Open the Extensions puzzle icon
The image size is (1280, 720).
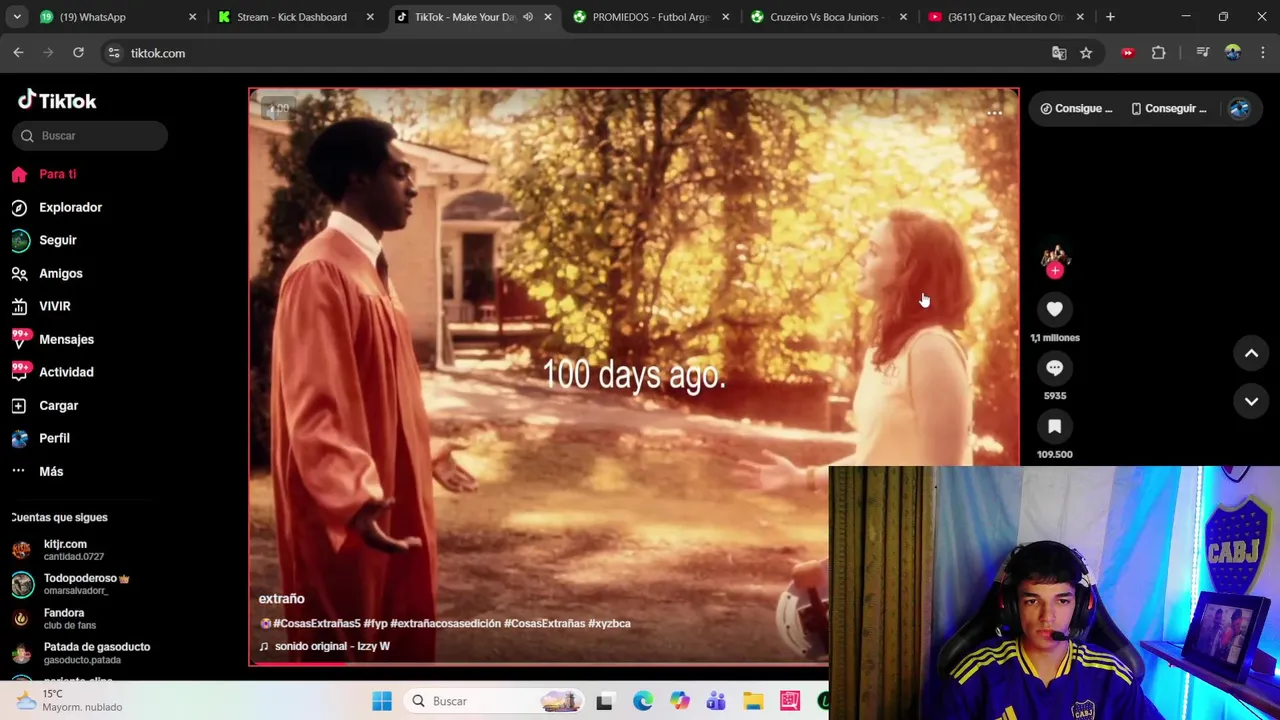click(1159, 53)
